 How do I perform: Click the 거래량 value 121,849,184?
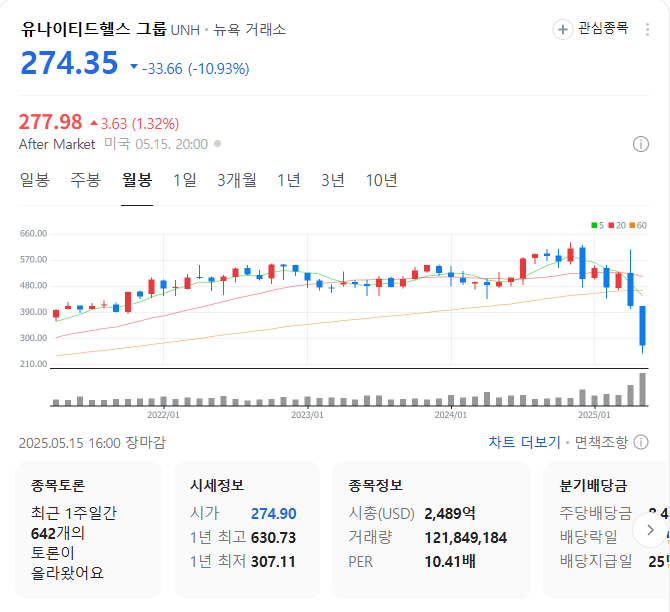pos(466,538)
